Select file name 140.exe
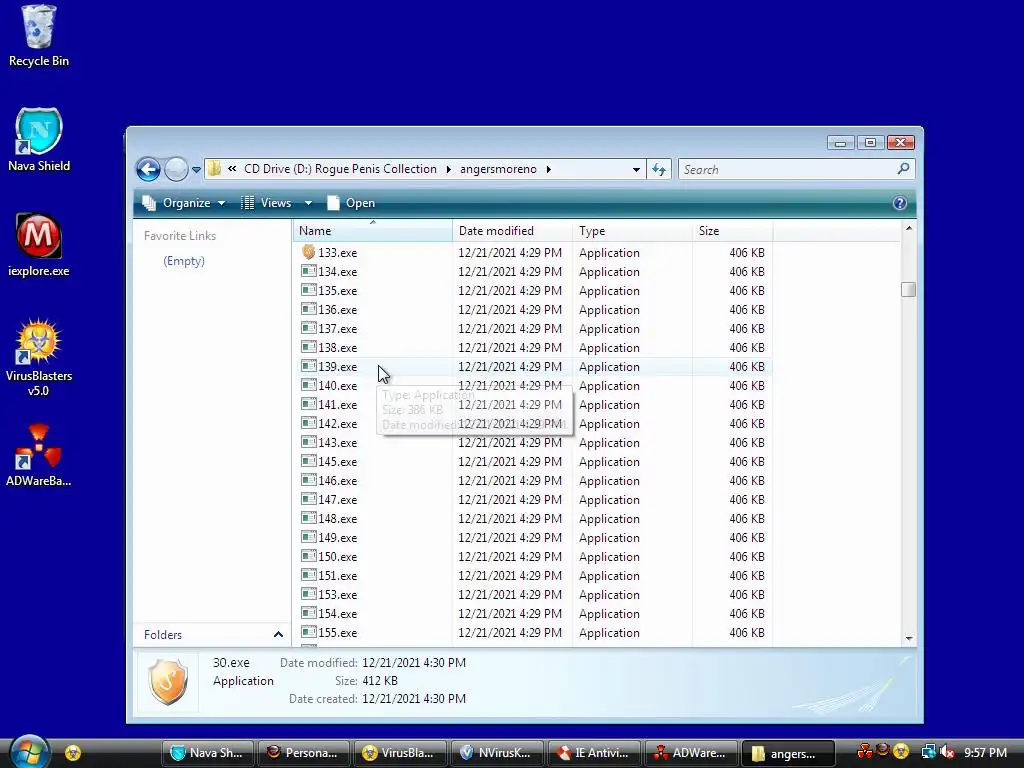This screenshot has height=768, width=1024. click(x=338, y=385)
